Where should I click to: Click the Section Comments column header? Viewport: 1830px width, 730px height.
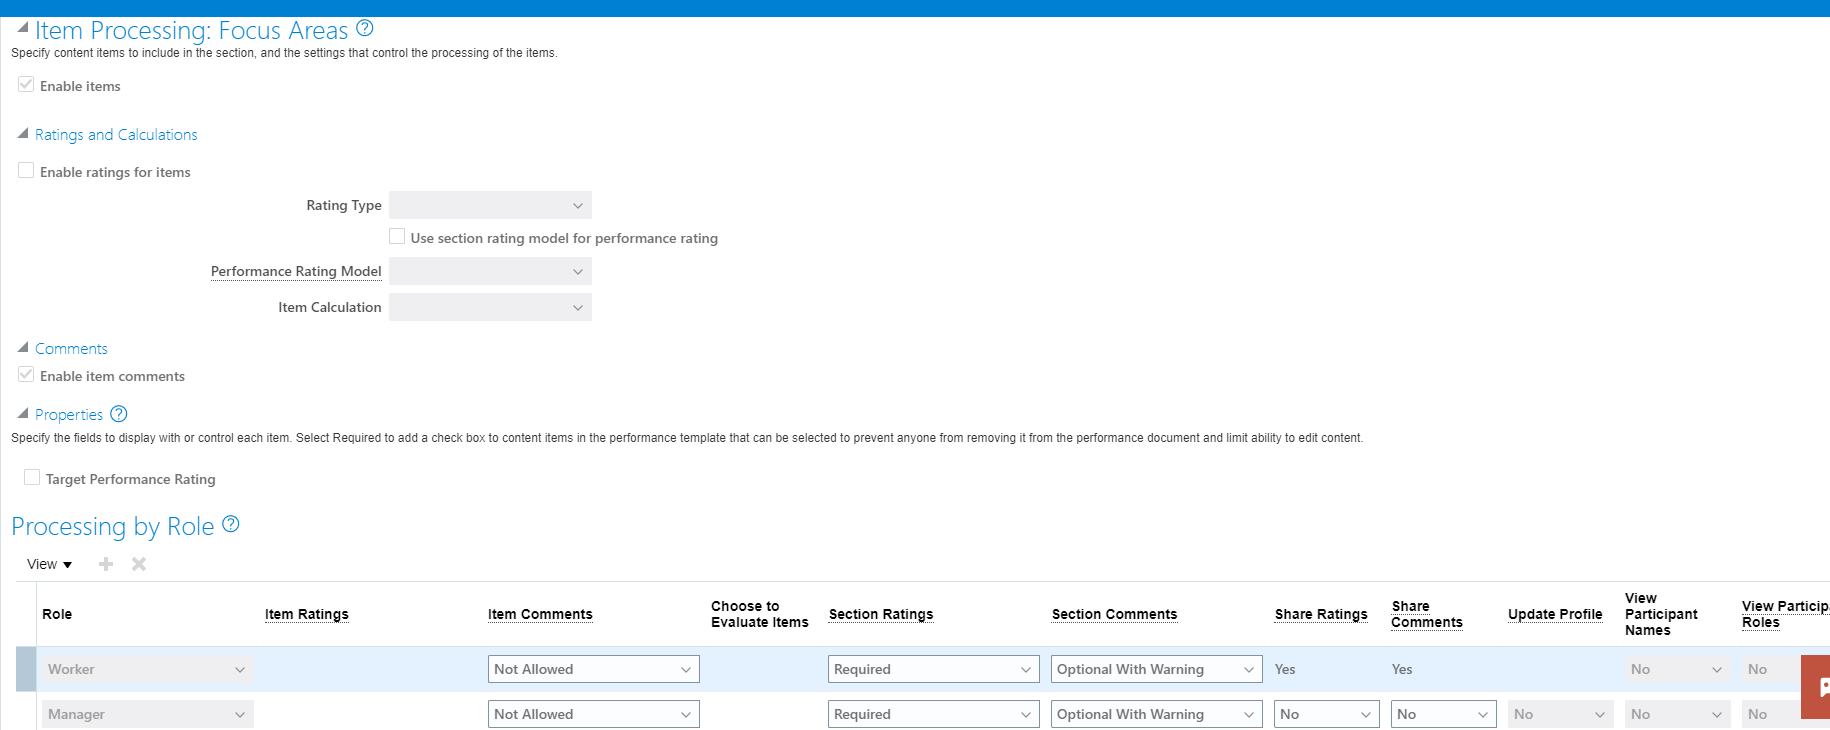1114,614
